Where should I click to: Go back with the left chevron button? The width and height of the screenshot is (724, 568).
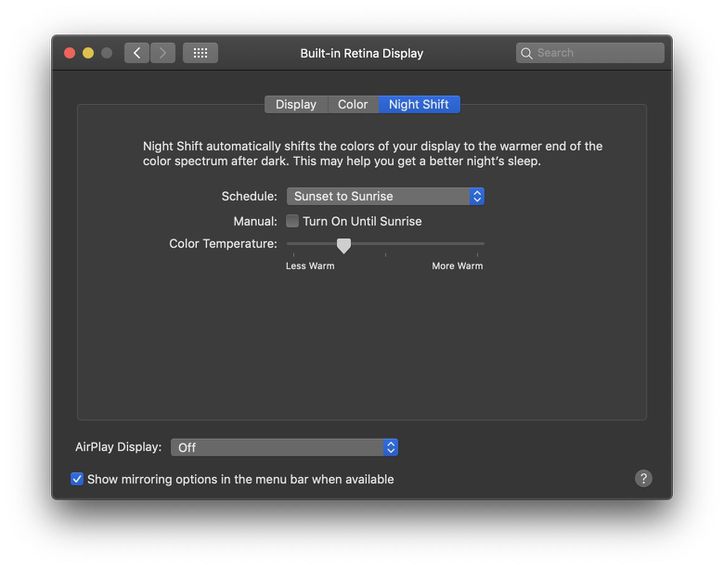click(x=137, y=53)
